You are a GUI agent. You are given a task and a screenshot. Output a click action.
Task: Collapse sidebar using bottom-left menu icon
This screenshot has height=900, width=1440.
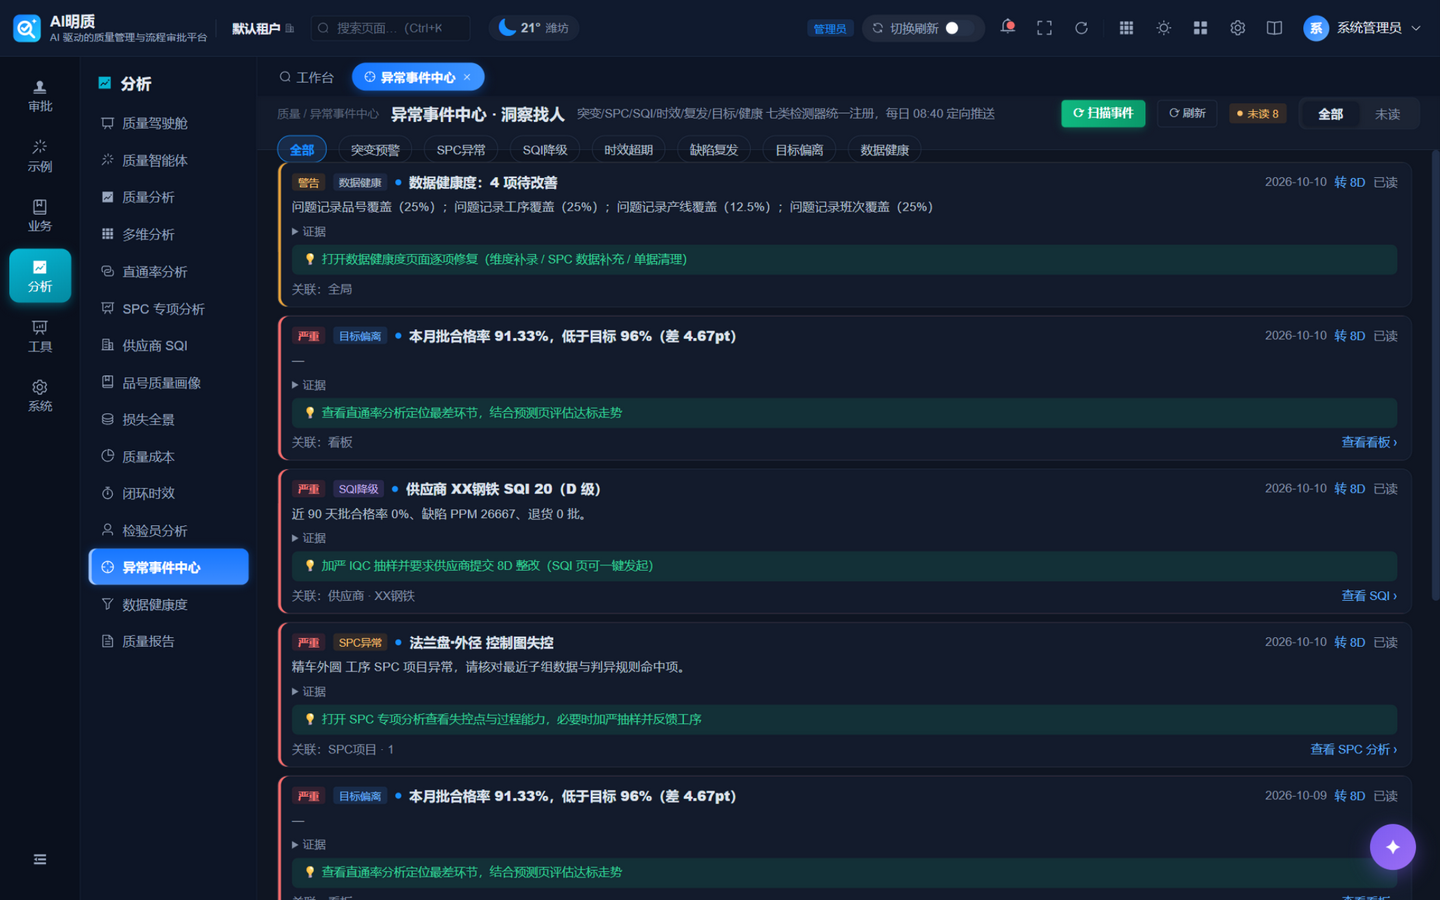(40, 859)
